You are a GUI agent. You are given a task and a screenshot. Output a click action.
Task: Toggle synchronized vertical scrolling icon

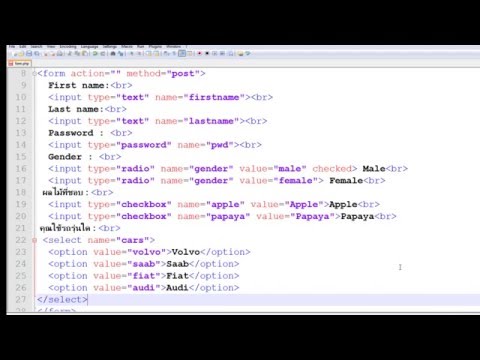pyautogui.click(x=148, y=53)
